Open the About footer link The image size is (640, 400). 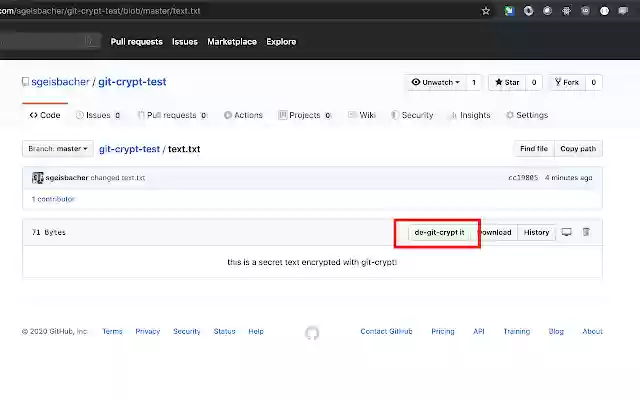tap(592, 331)
